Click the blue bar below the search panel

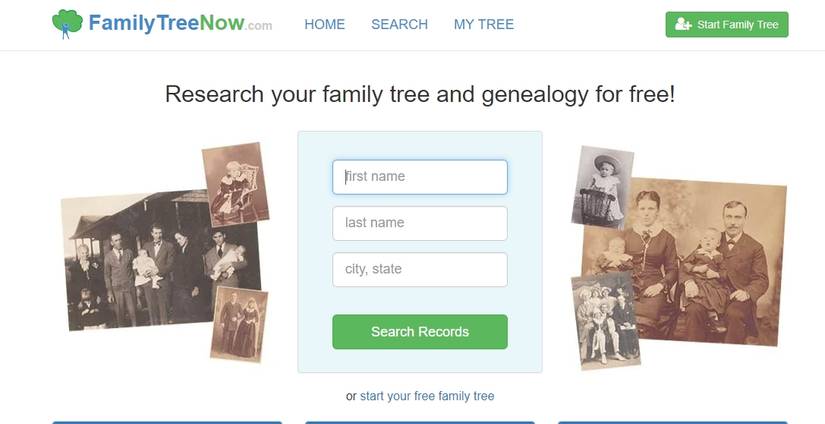coord(420,422)
